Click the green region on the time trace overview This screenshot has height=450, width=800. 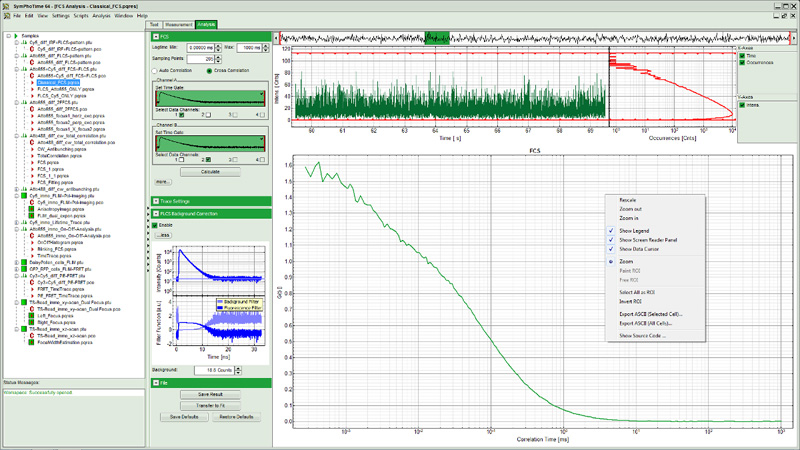[437, 37]
